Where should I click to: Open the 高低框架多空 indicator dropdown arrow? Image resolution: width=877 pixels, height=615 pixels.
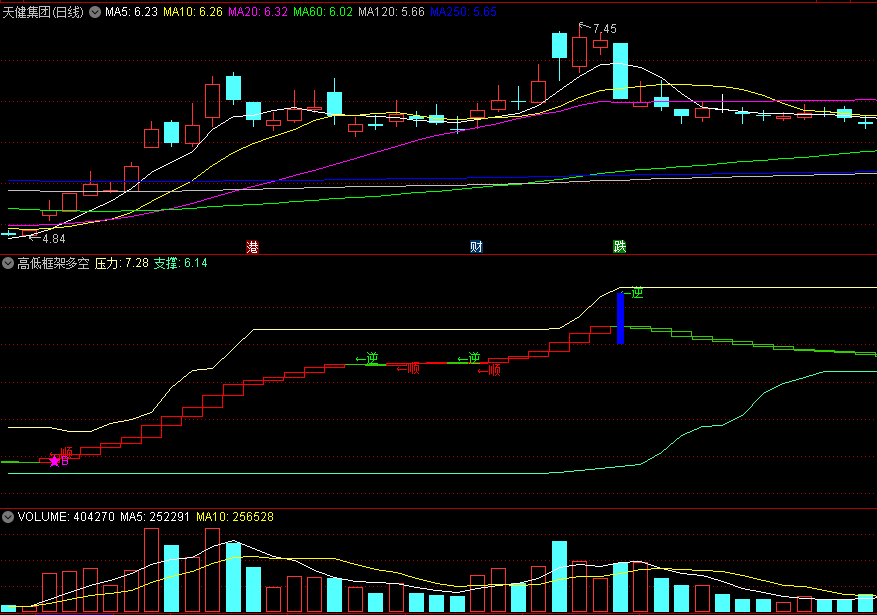click(x=8, y=263)
